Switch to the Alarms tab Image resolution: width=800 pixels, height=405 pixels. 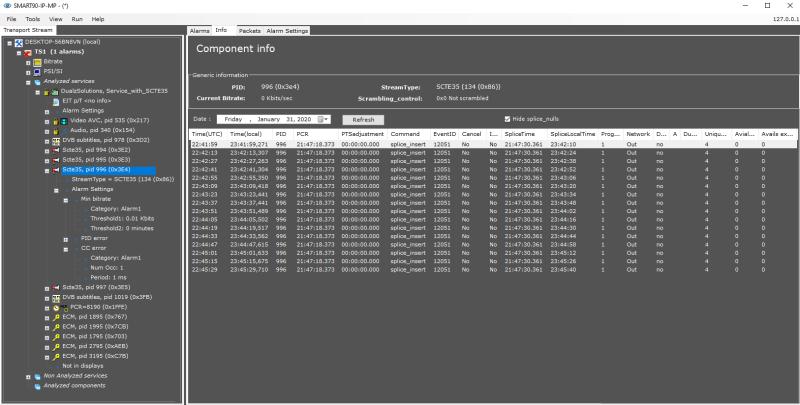199,31
